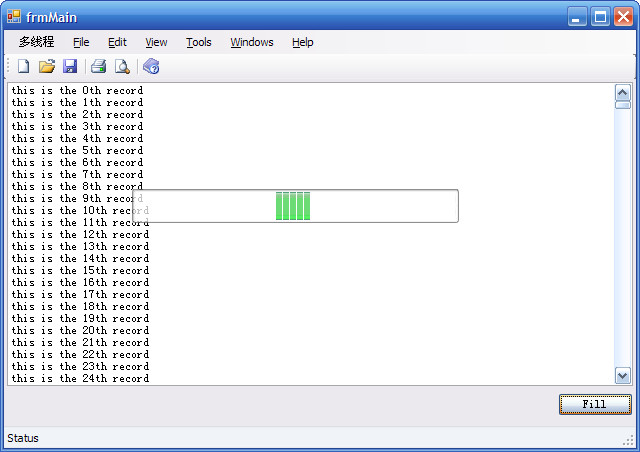Image resolution: width=640 pixels, height=452 pixels.
Task: Click the frmMain window title icon
Action: [14, 17]
